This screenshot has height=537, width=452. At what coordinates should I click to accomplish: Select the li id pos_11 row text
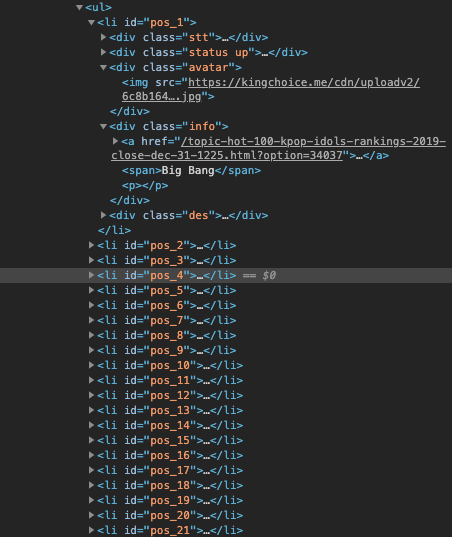pos(170,380)
